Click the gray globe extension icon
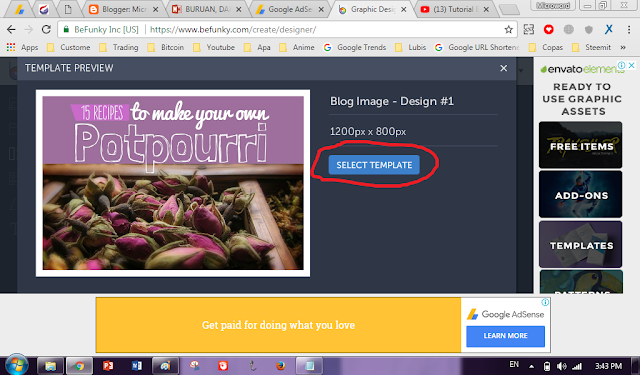 [569, 29]
